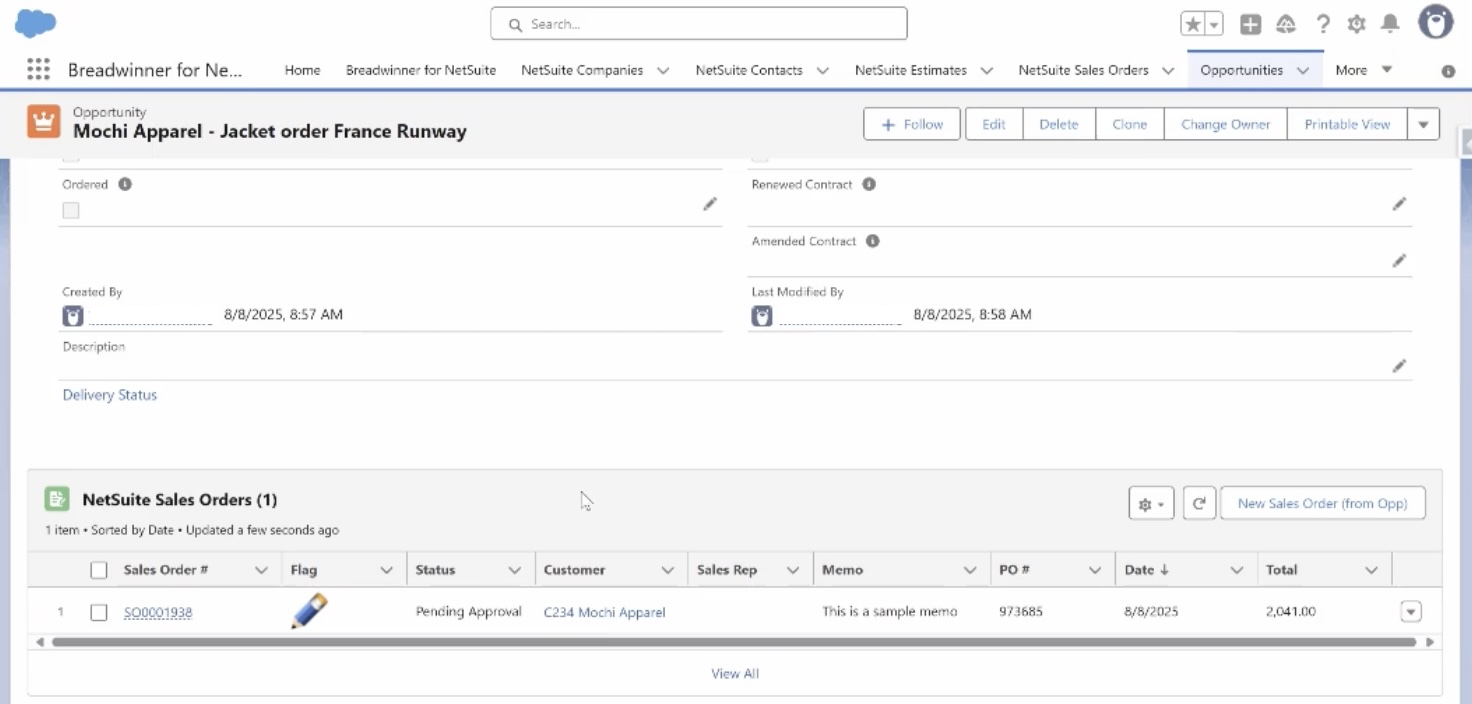Viewport: 1472px width, 704px height.
Task: Edit the Description field pencil icon
Action: 1399,366
